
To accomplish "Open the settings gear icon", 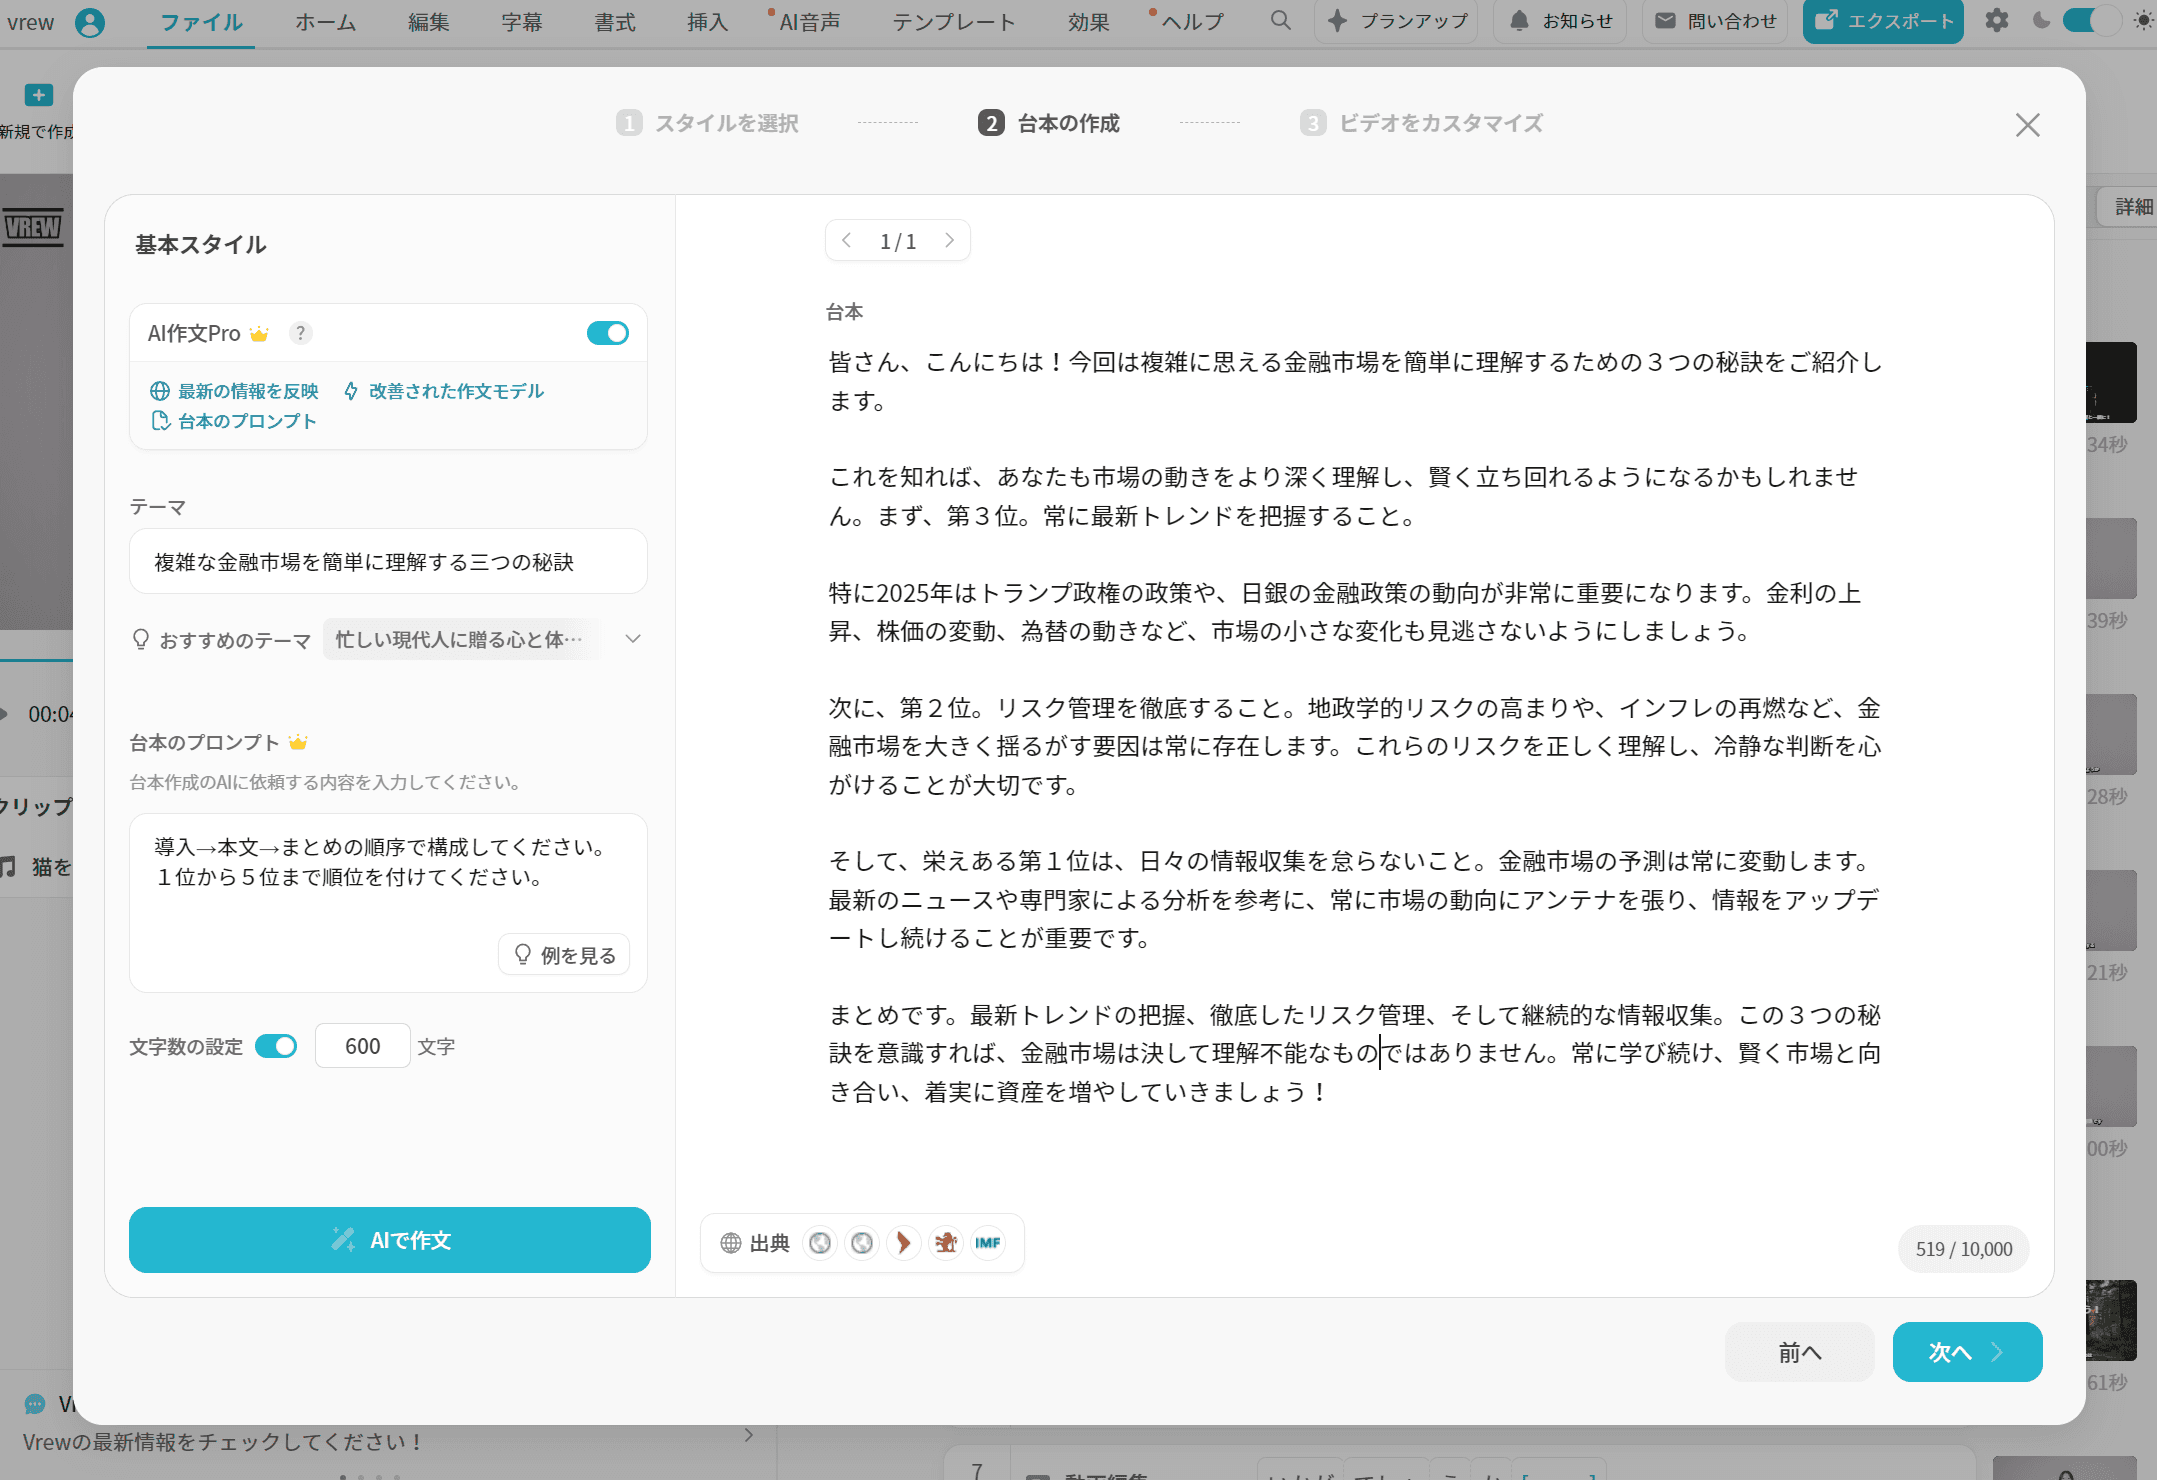I will [1996, 21].
